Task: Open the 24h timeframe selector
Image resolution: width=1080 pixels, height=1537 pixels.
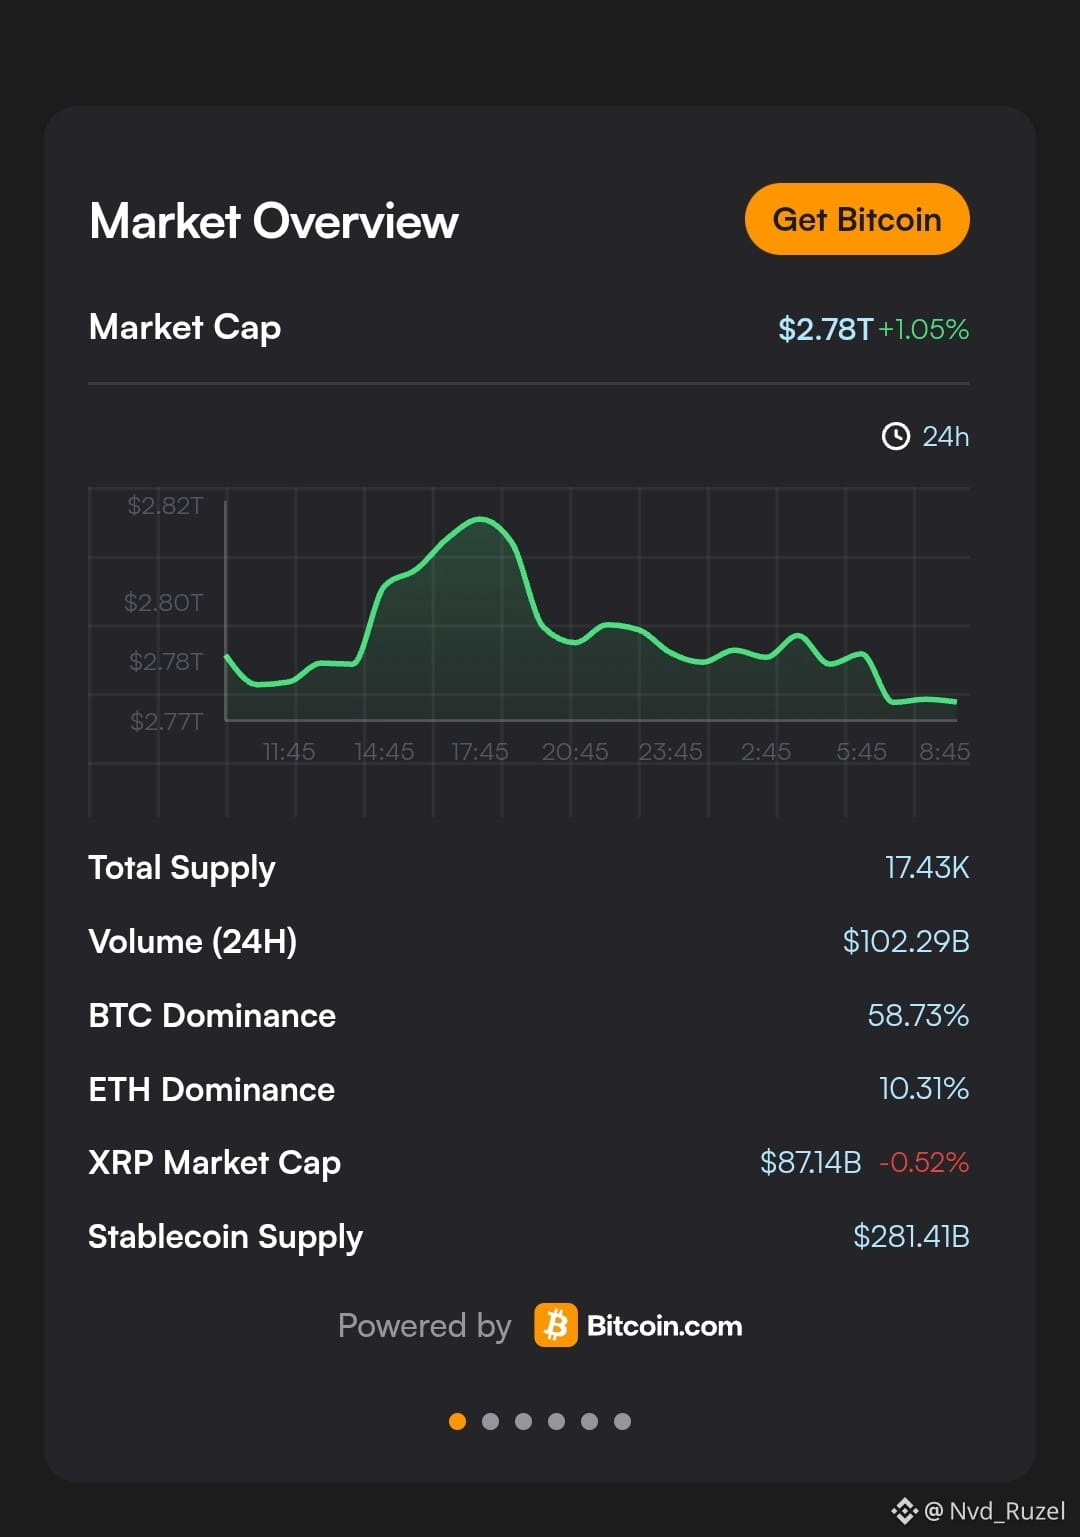Action: (925, 436)
